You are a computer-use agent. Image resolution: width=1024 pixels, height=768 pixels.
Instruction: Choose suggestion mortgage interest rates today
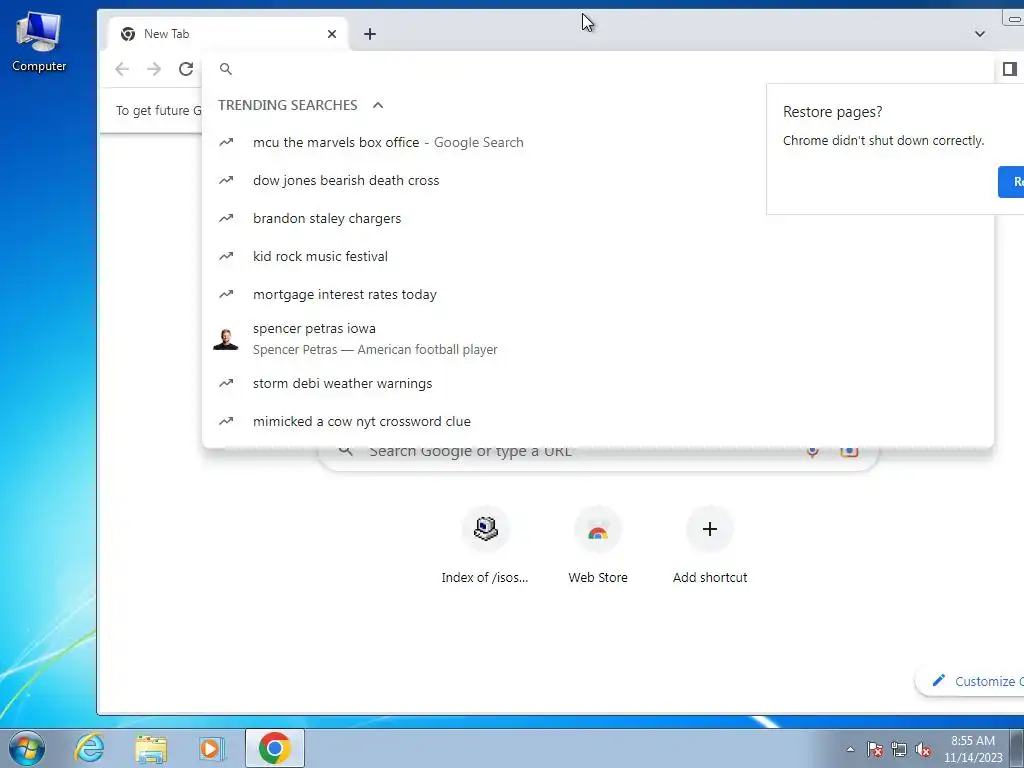[598, 295]
